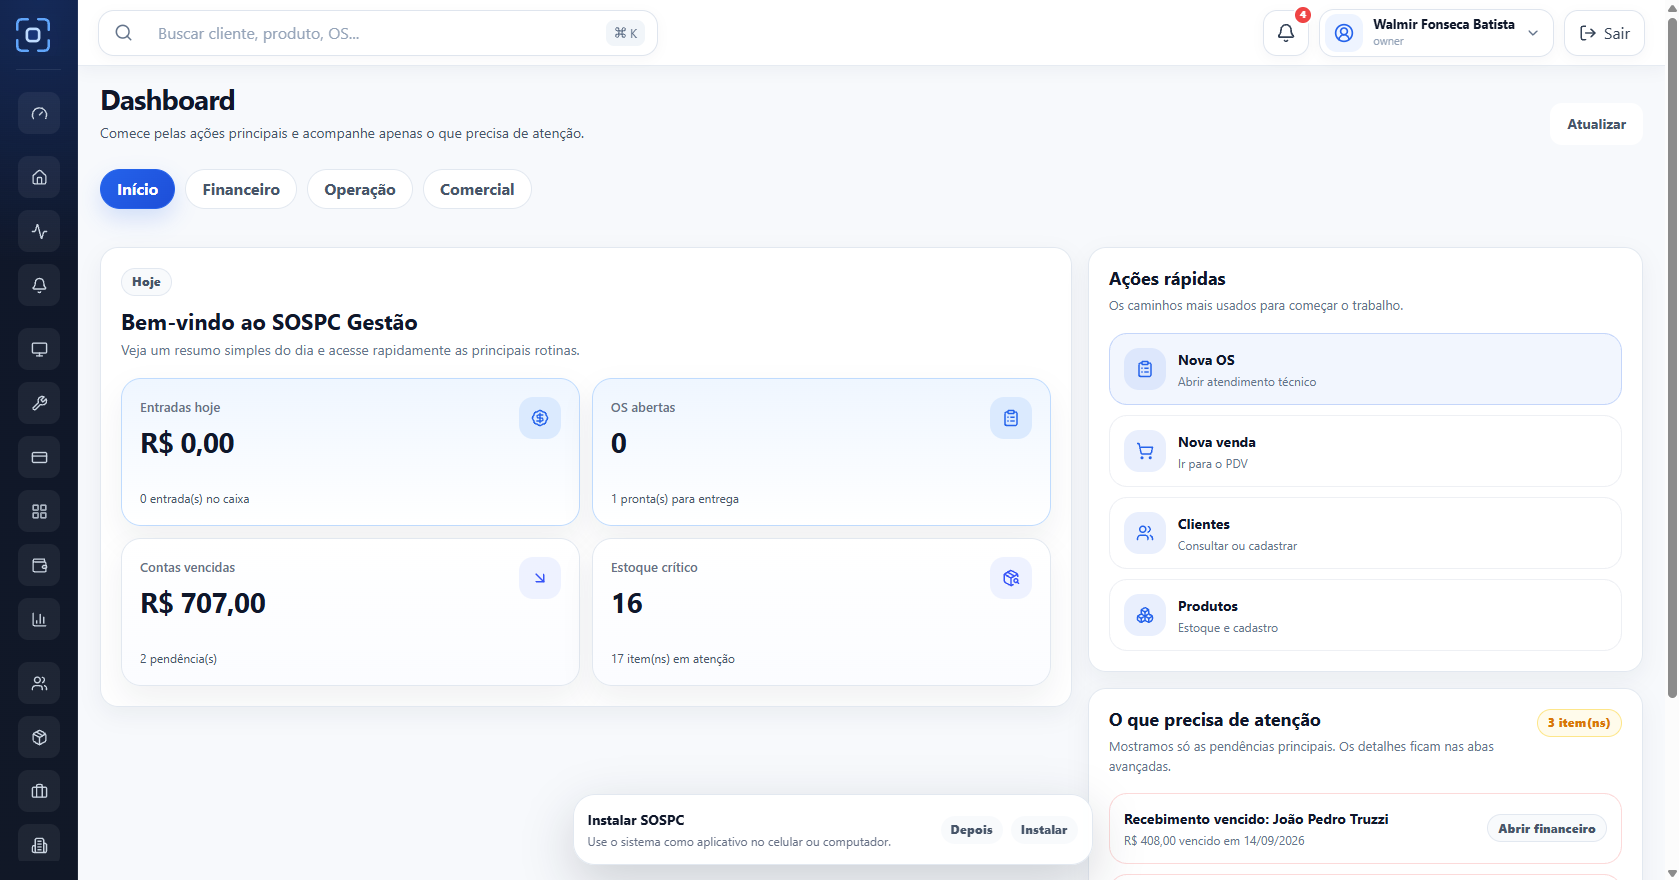Click the cart icon beside Nova venda
This screenshot has height=880, width=1679.
click(x=1145, y=451)
